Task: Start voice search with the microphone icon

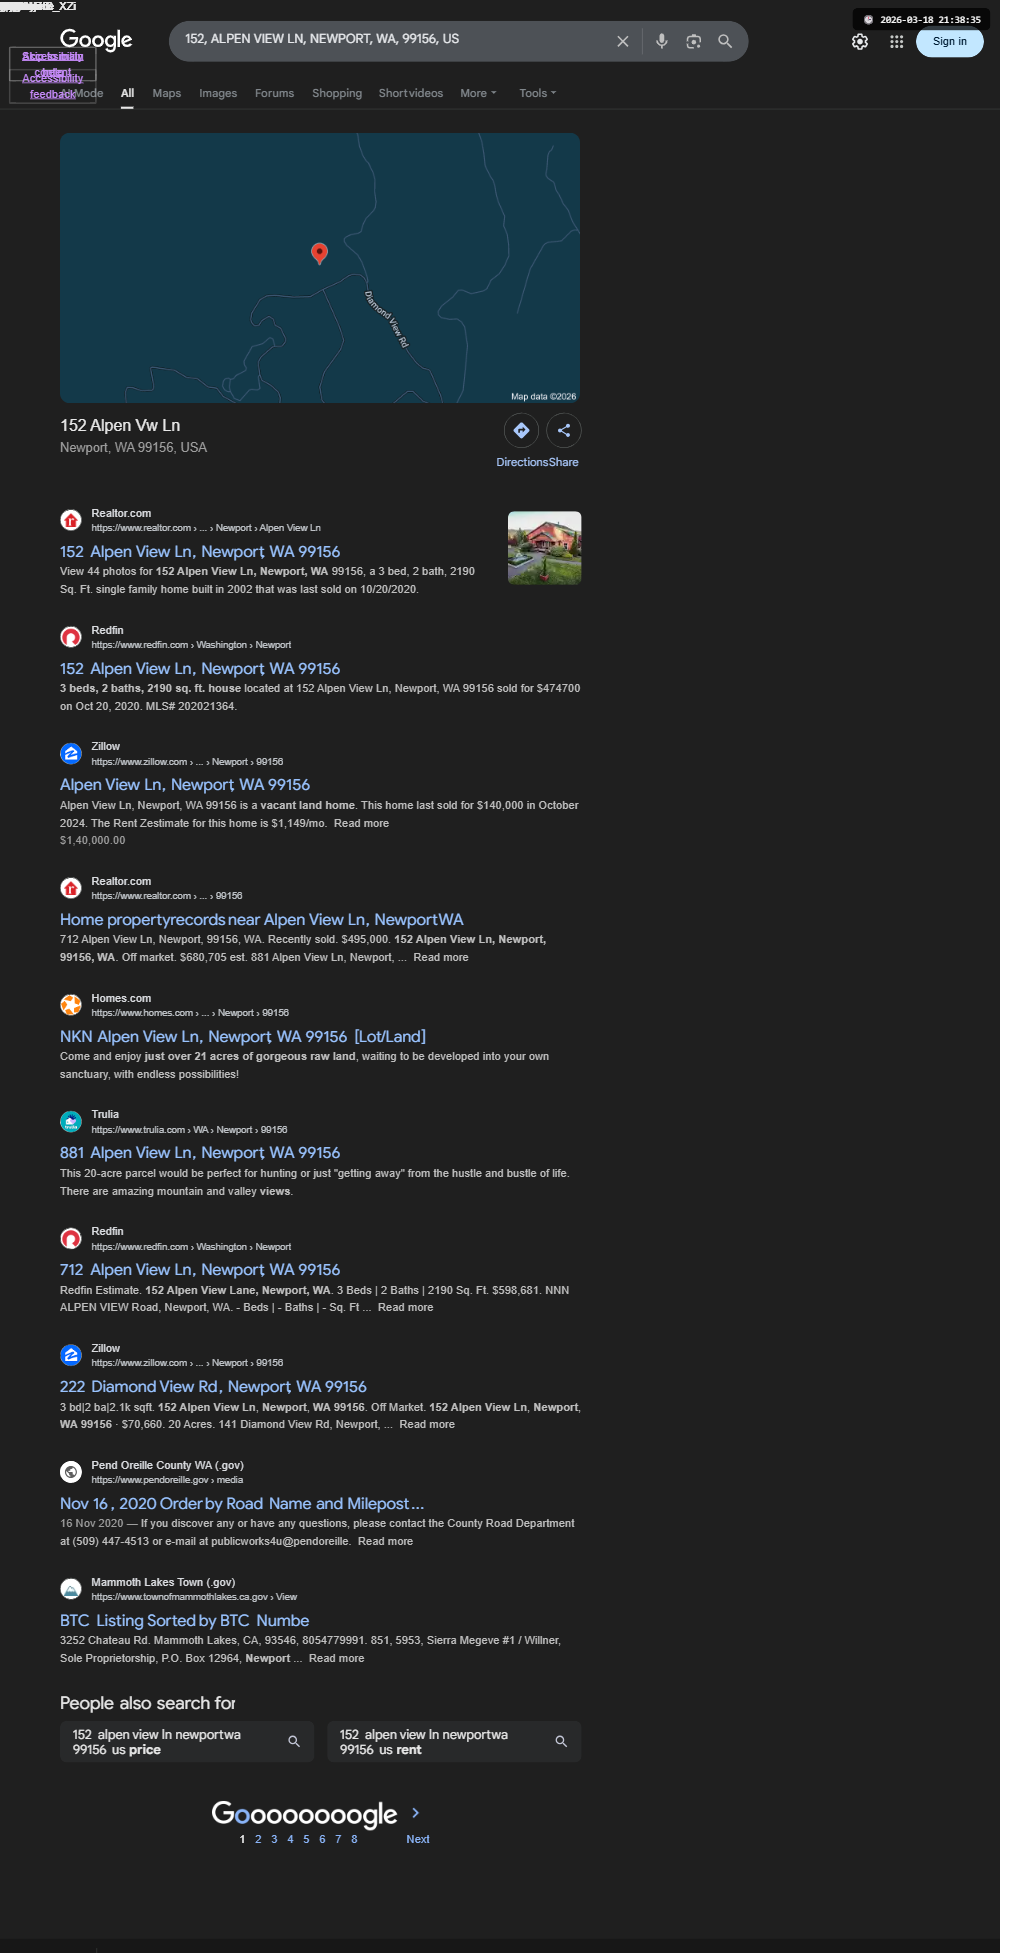Action: [661, 41]
